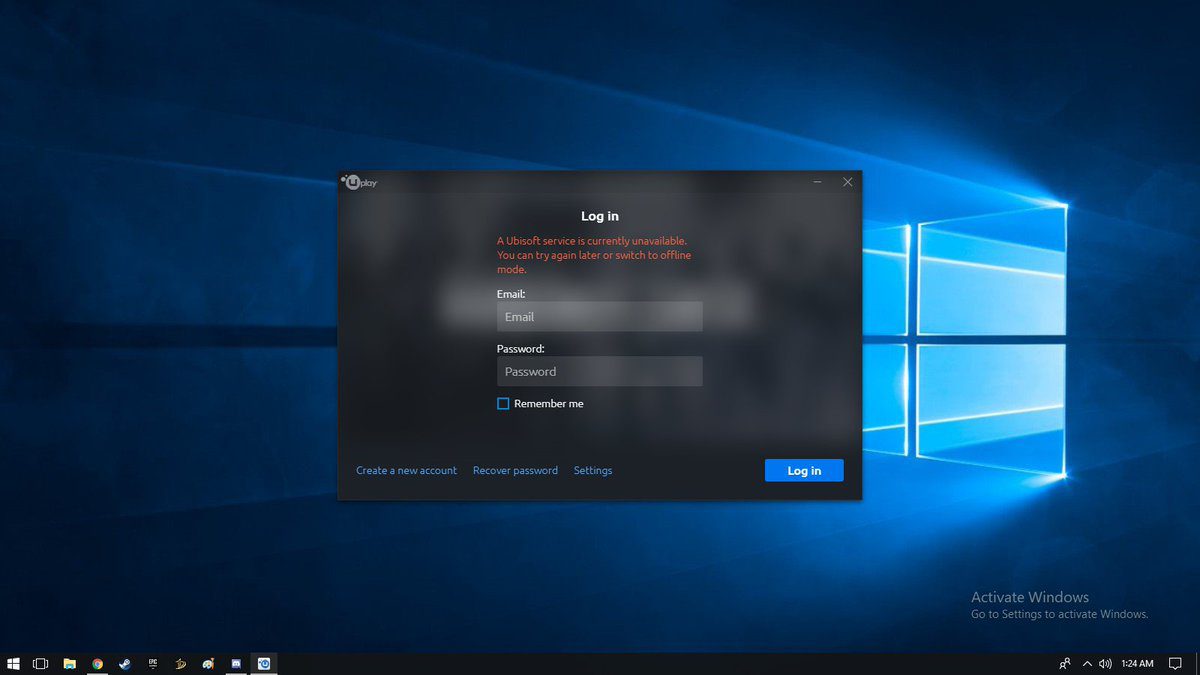
Task: Click the blue Log in button
Action: click(x=804, y=470)
